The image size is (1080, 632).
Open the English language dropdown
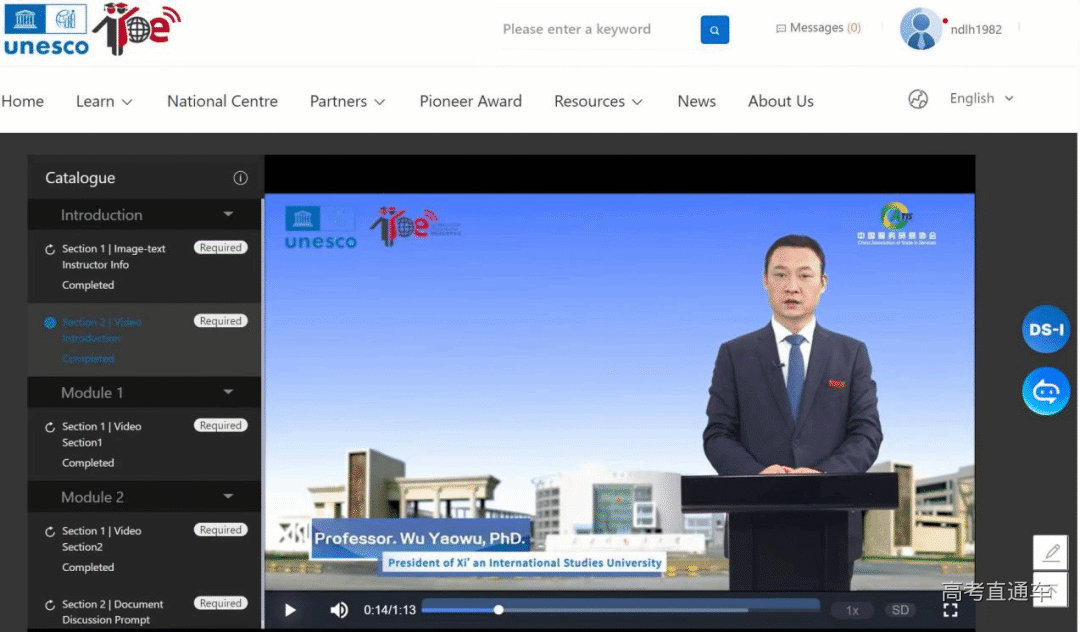tap(981, 98)
